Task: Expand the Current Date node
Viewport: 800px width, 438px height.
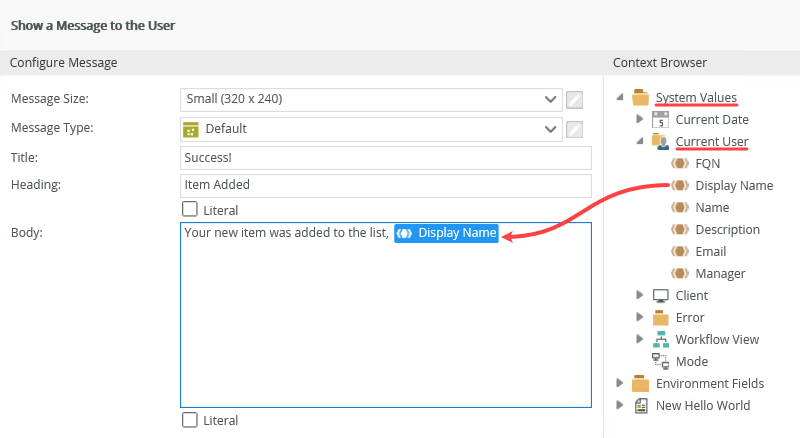Action: (x=640, y=119)
